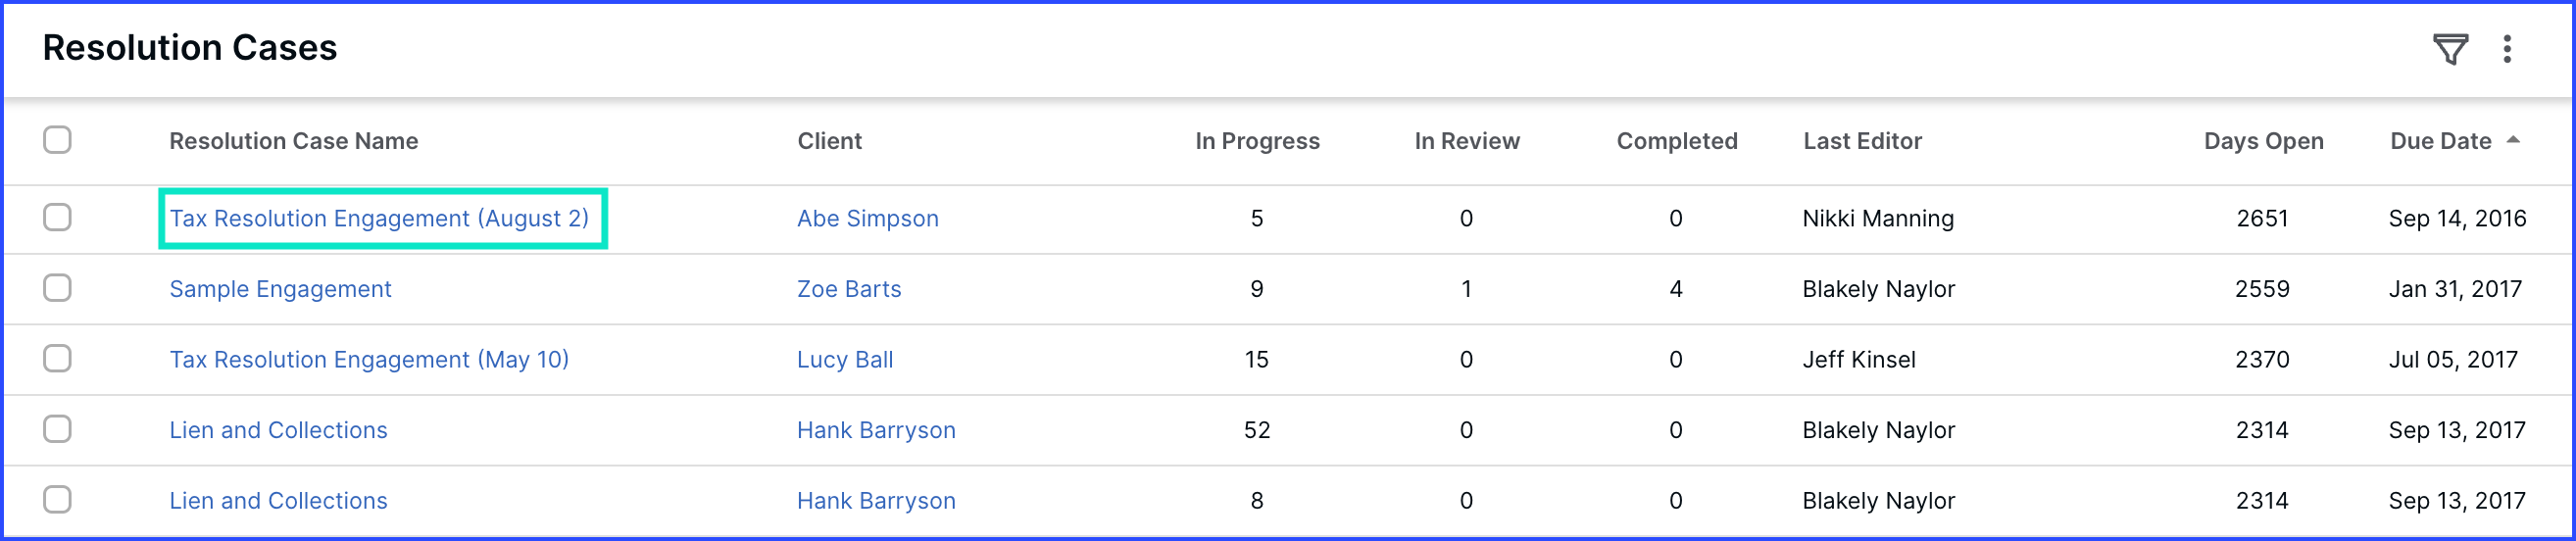
Task: Sort by Last Editor column header
Action: pyautogui.click(x=1862, y=141)
